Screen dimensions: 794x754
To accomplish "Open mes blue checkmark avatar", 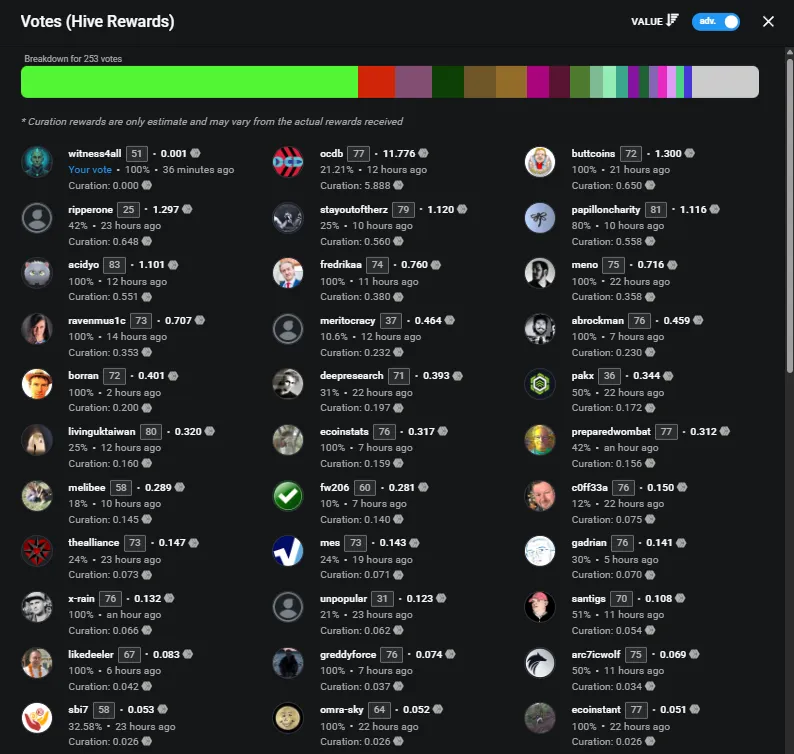I will (x=288, y=551).
